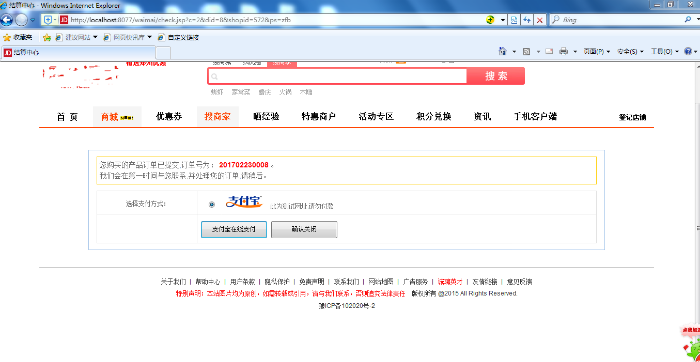
Task: Open the 页面(P) menu
Action: point(597,52)
